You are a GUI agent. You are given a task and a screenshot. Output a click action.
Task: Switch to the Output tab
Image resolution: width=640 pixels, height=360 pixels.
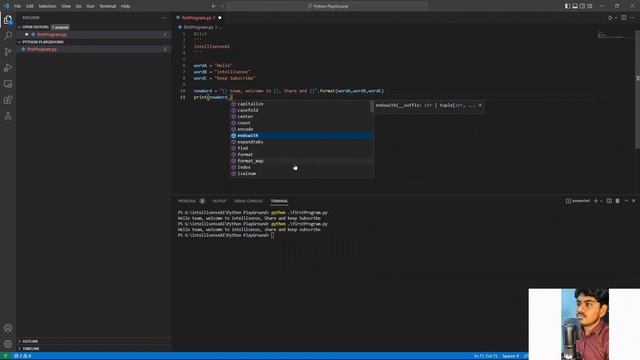[x=219, y=201]
